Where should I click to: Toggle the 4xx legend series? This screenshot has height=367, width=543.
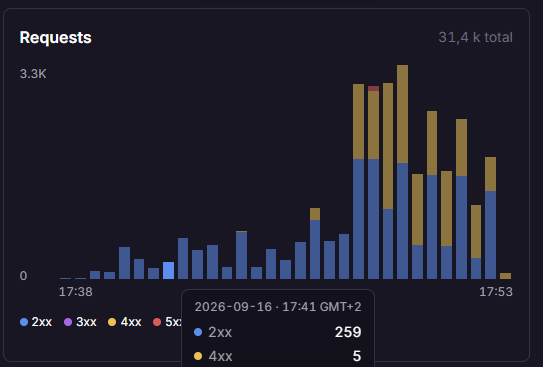pyautogui.click(x=125, y=322)
